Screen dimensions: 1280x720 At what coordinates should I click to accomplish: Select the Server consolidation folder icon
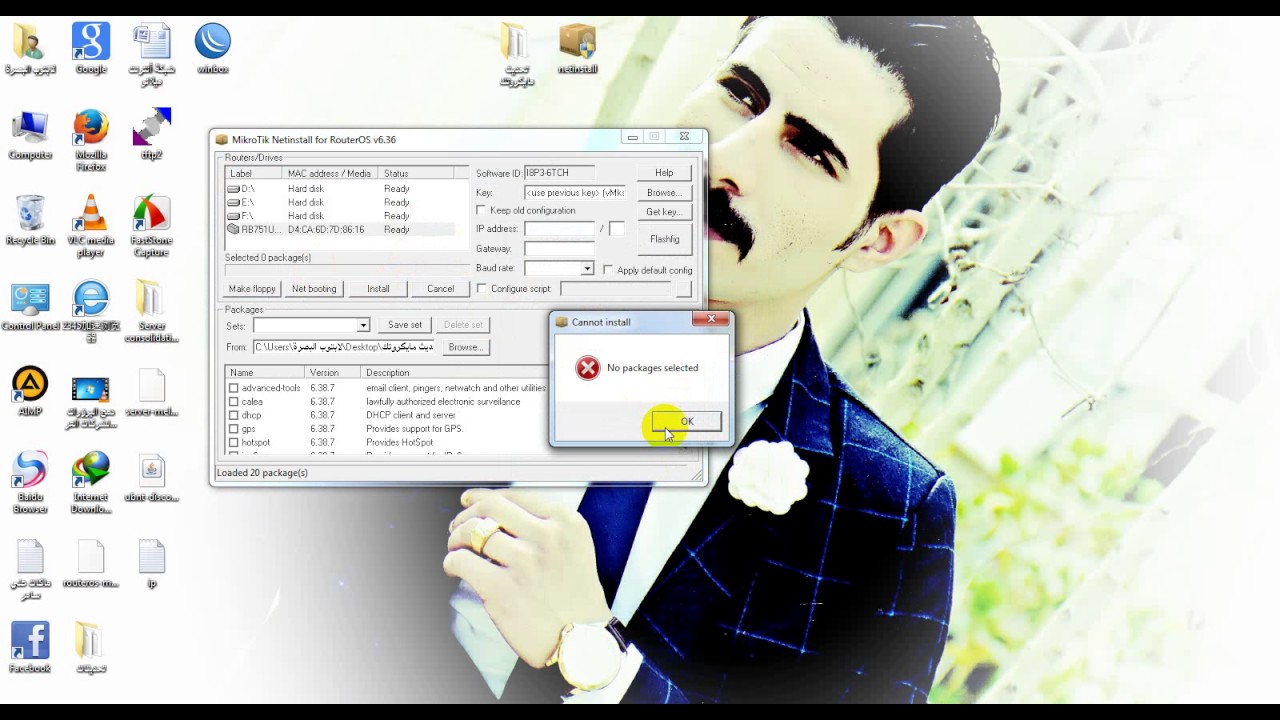tap(152, 312)
